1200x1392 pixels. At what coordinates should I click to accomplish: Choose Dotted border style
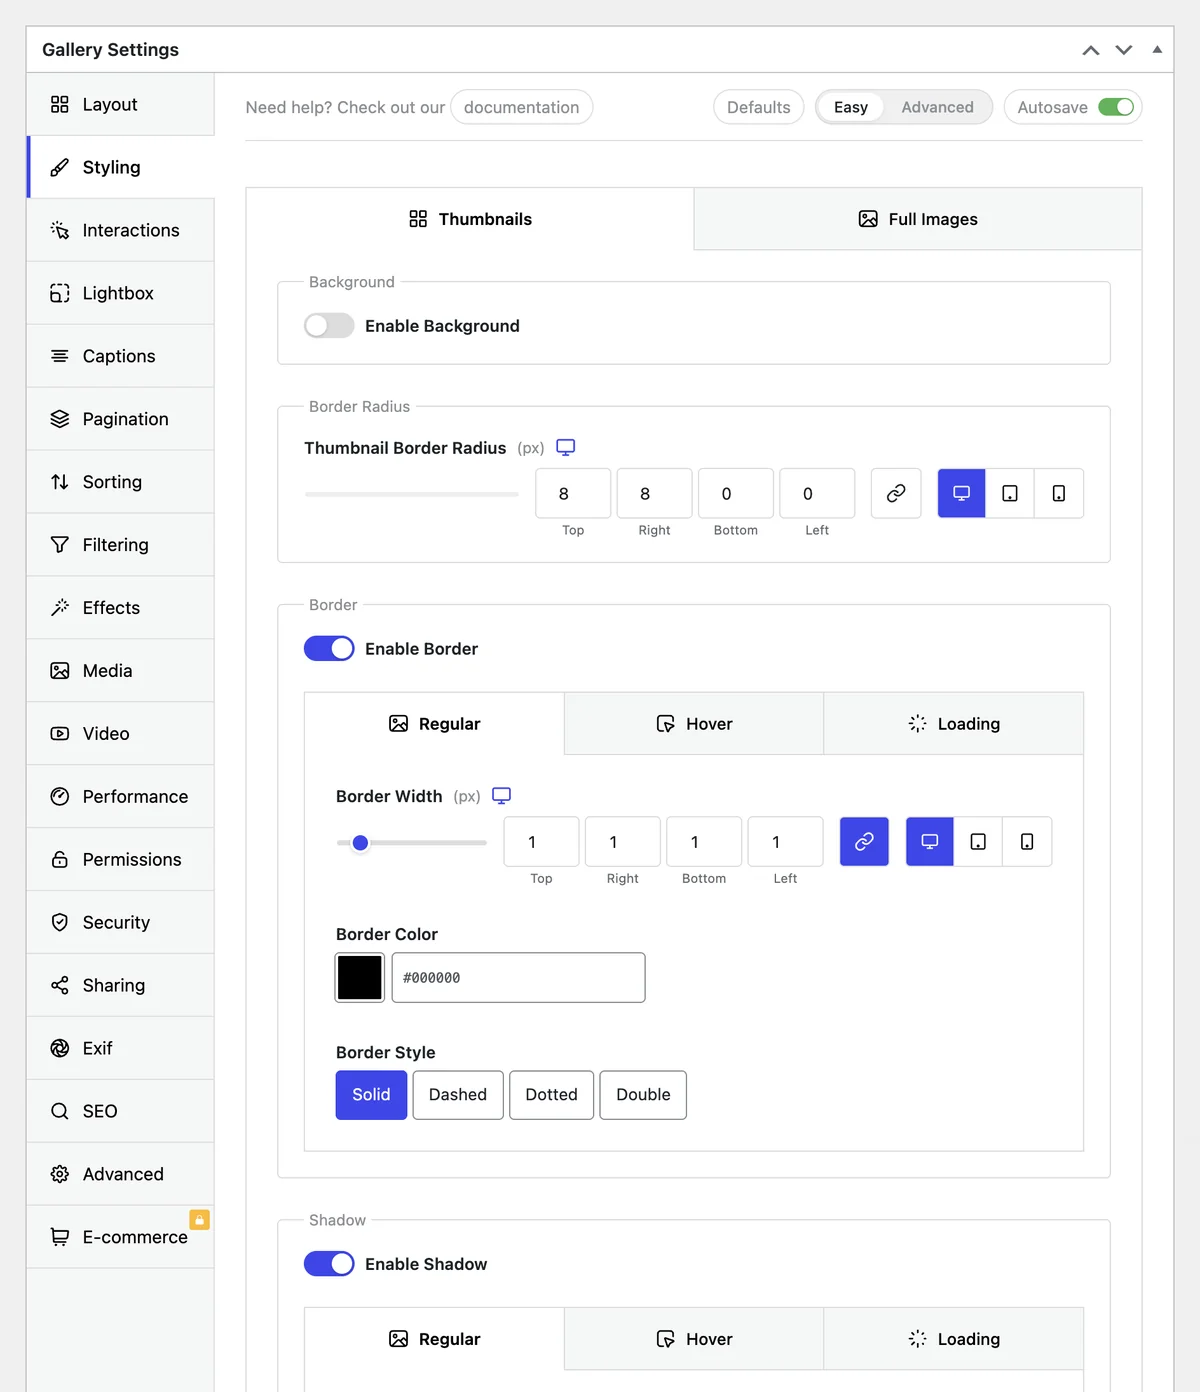551,1095
